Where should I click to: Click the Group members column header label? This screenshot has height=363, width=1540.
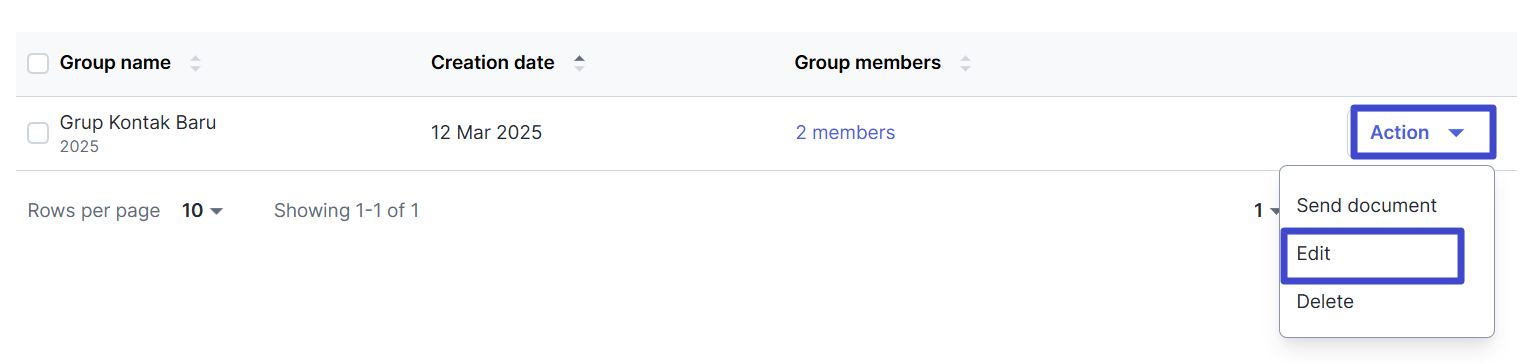point(867,63)
